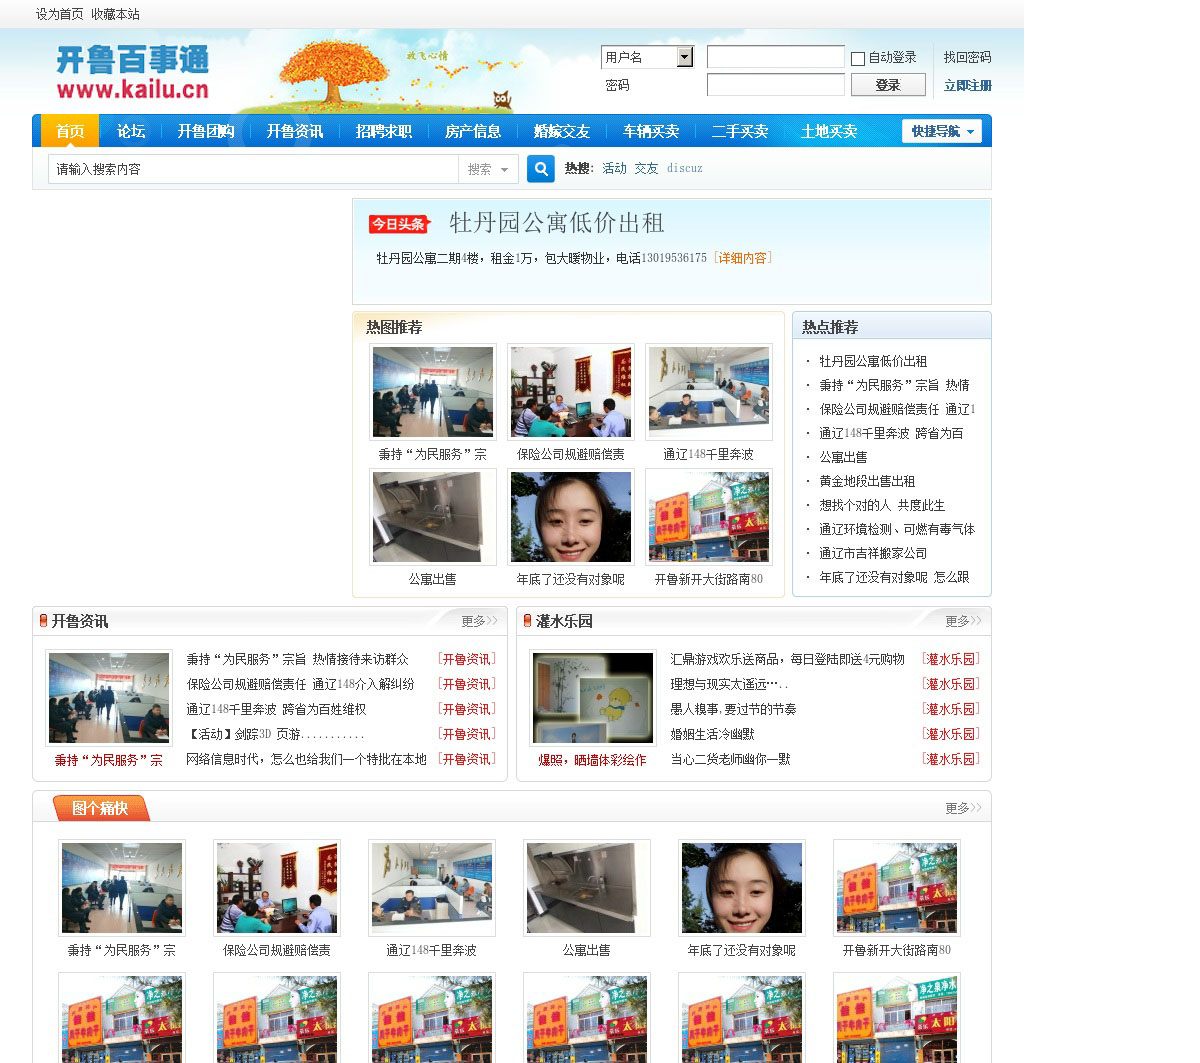Select the 二手买卖 navigation tab
The width and height of the screenshot is (1200, 1063).
(739, 131)
